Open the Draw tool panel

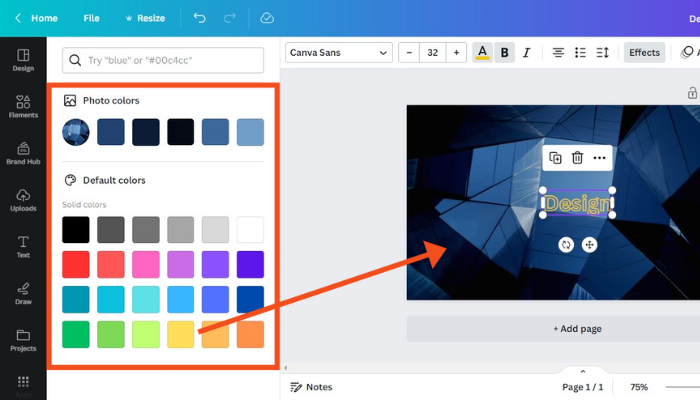click(23, 293)
